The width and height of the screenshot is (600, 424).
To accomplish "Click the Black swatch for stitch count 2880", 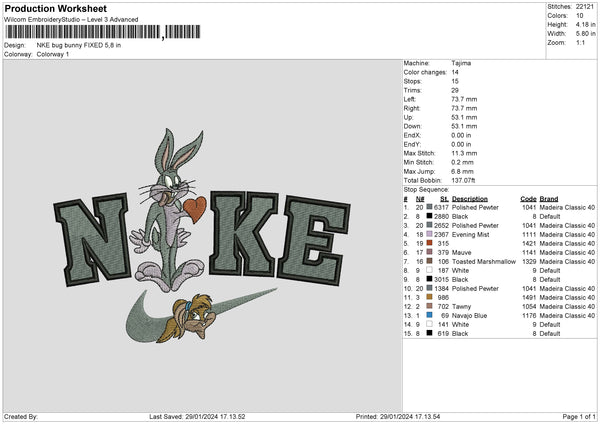I will coord(429,216).
